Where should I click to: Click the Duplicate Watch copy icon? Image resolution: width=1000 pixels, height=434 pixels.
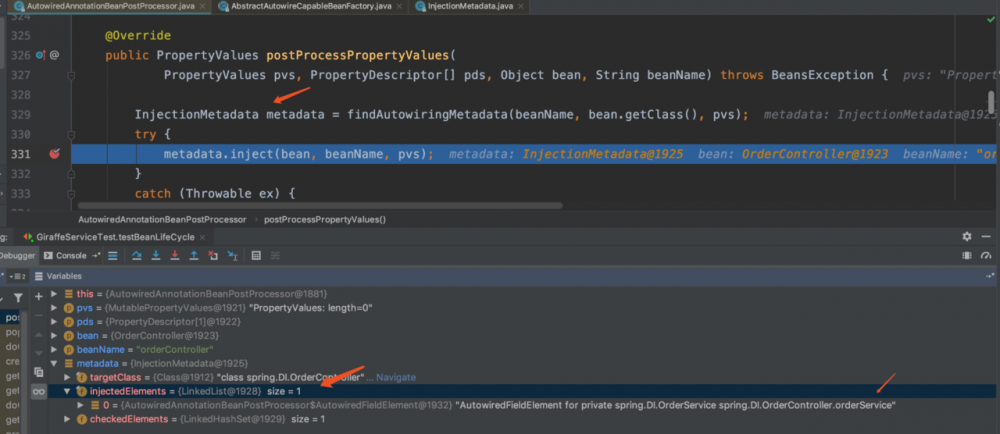click(x=39, y=372)
